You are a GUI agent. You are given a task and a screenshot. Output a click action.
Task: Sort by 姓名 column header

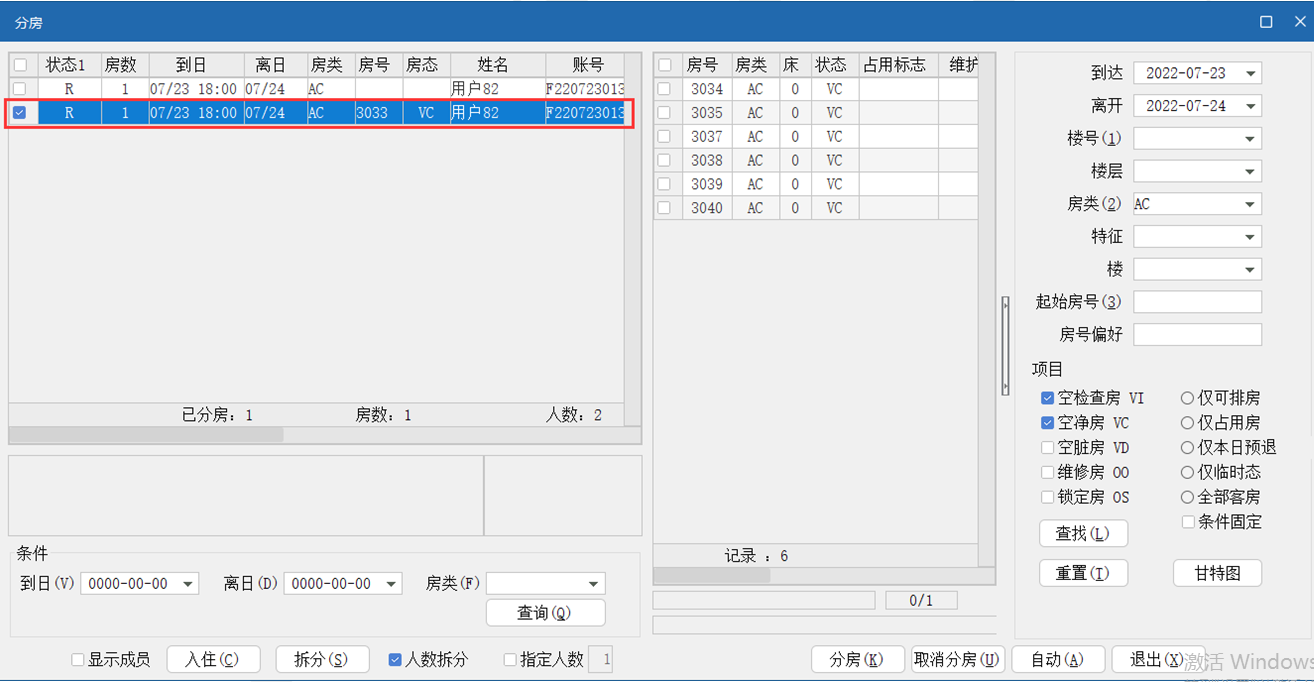tap(497, 65)
